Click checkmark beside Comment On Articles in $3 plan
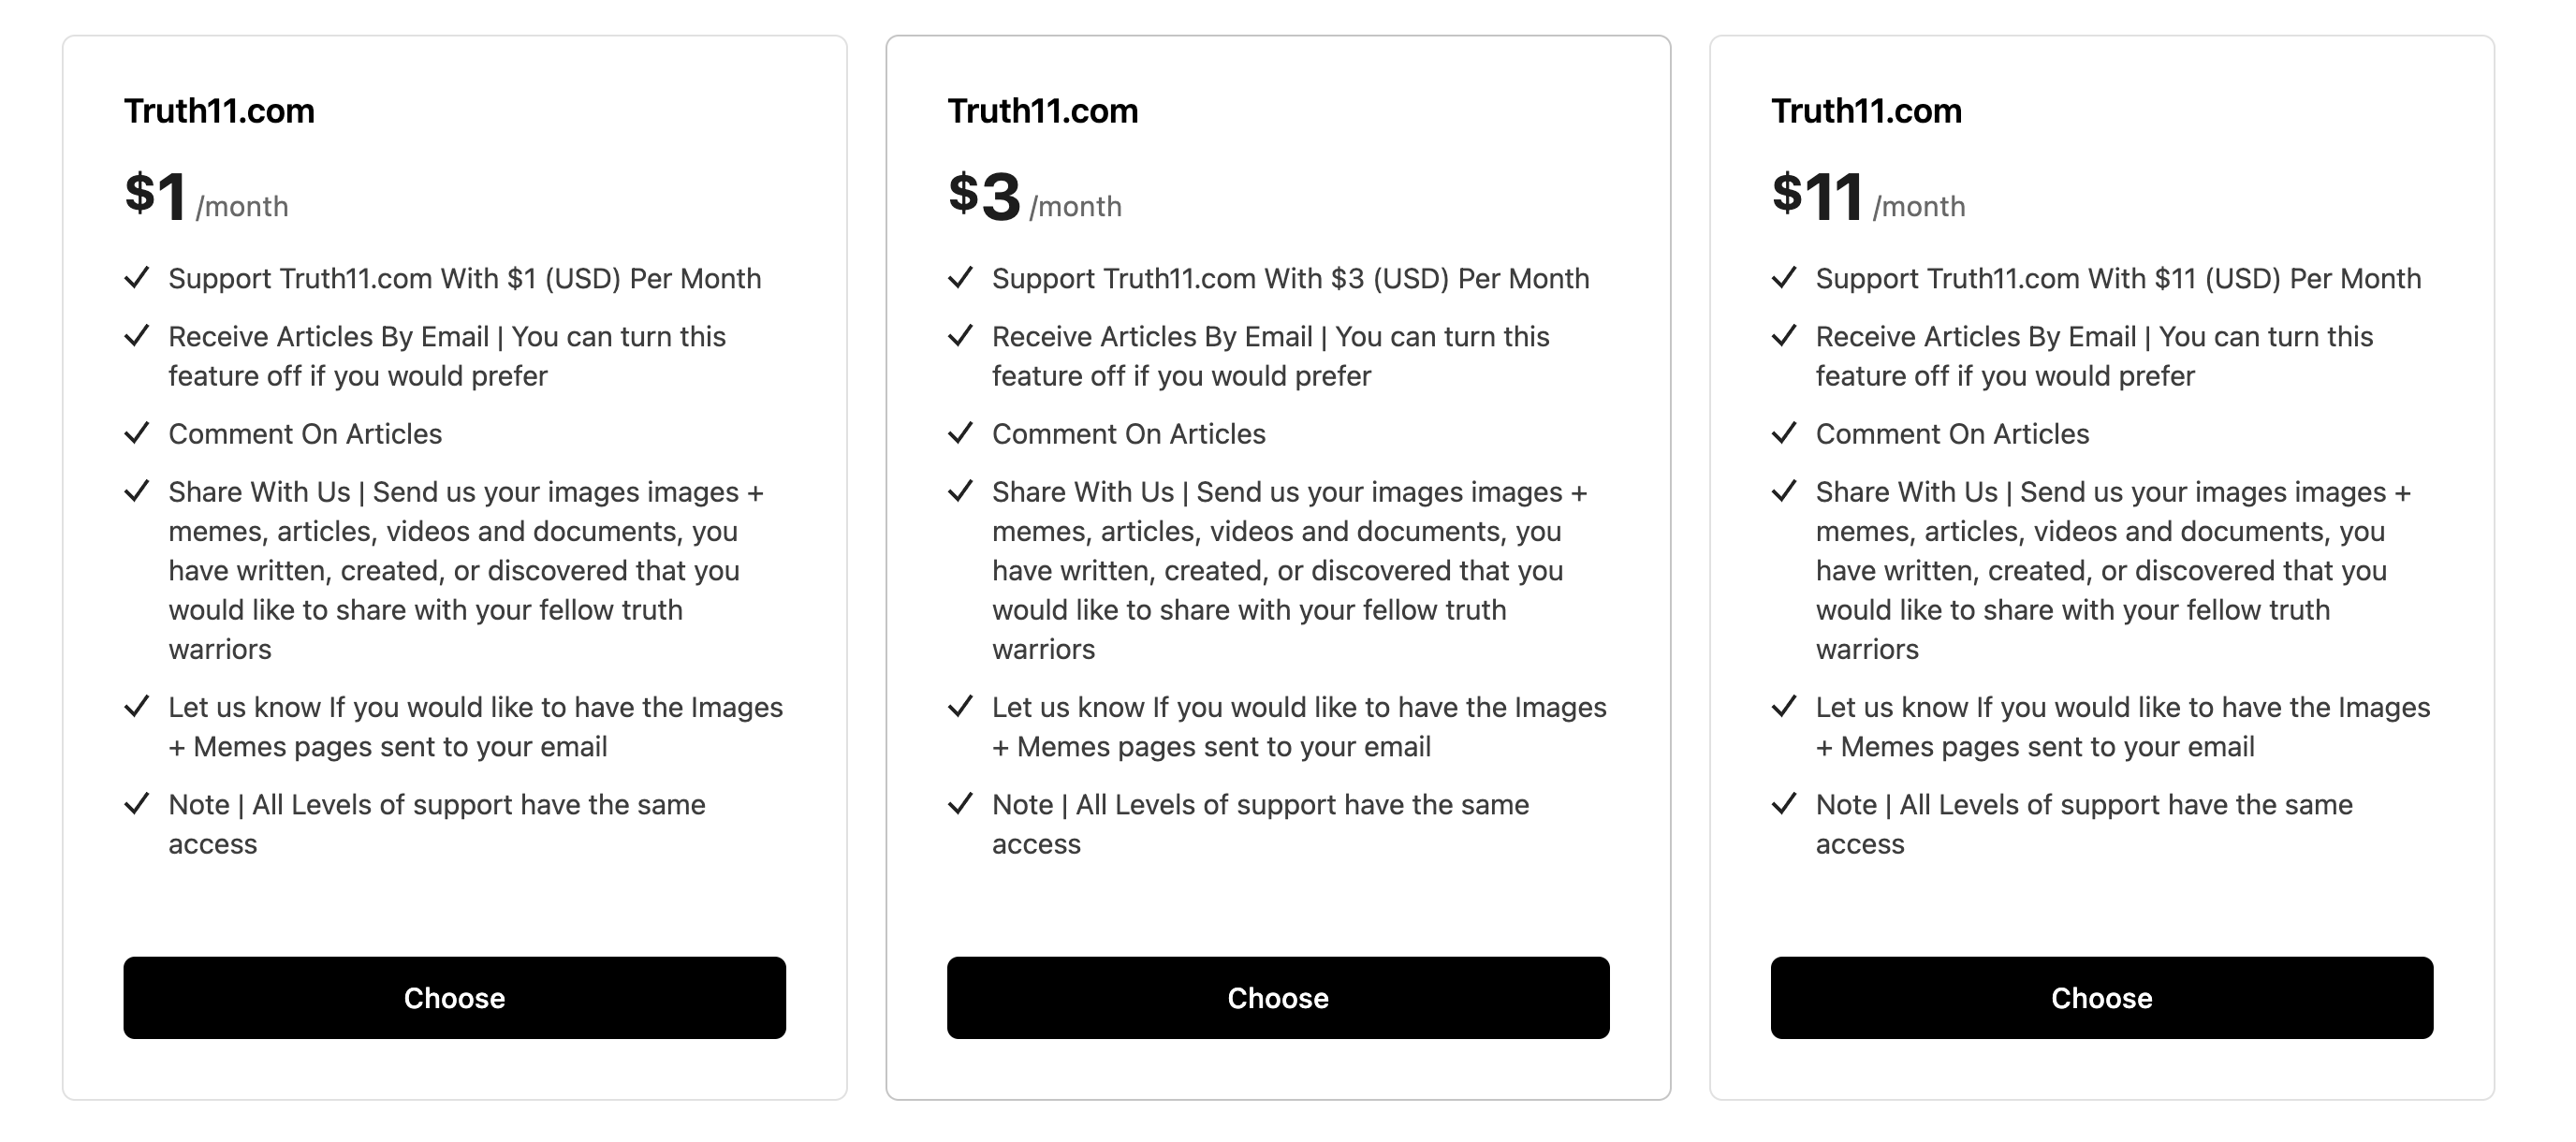Viewport: 2576px width, 1142px height. click(x=960, y=433)
